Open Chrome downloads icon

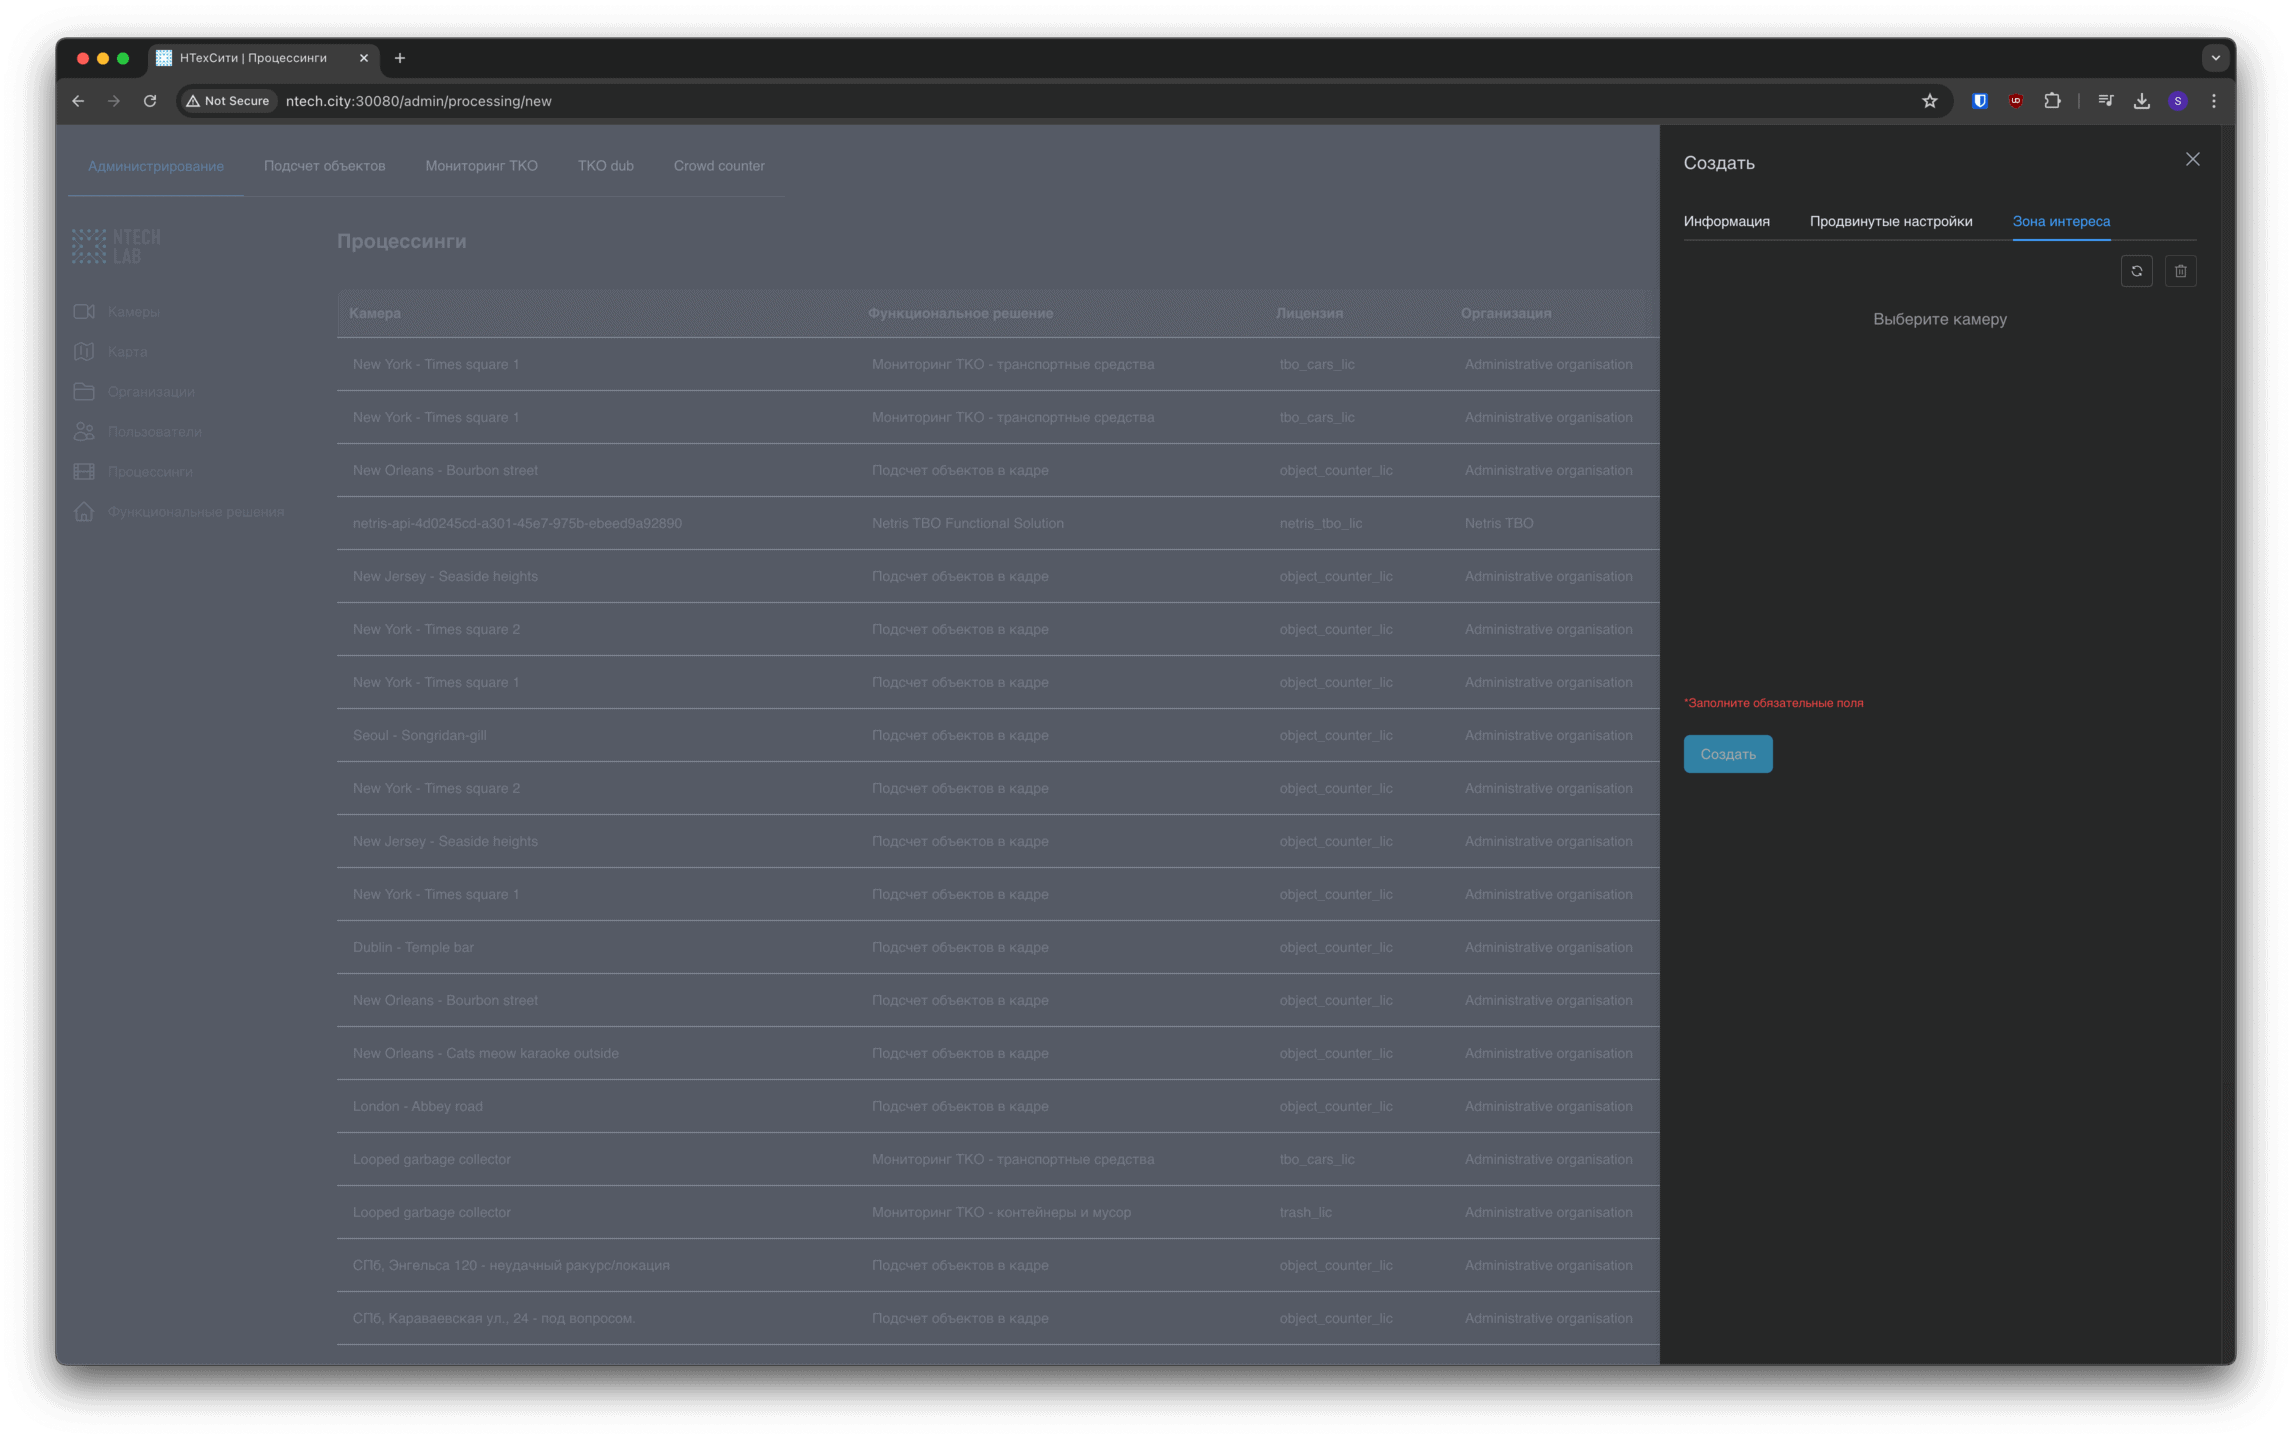point(2141,101)
